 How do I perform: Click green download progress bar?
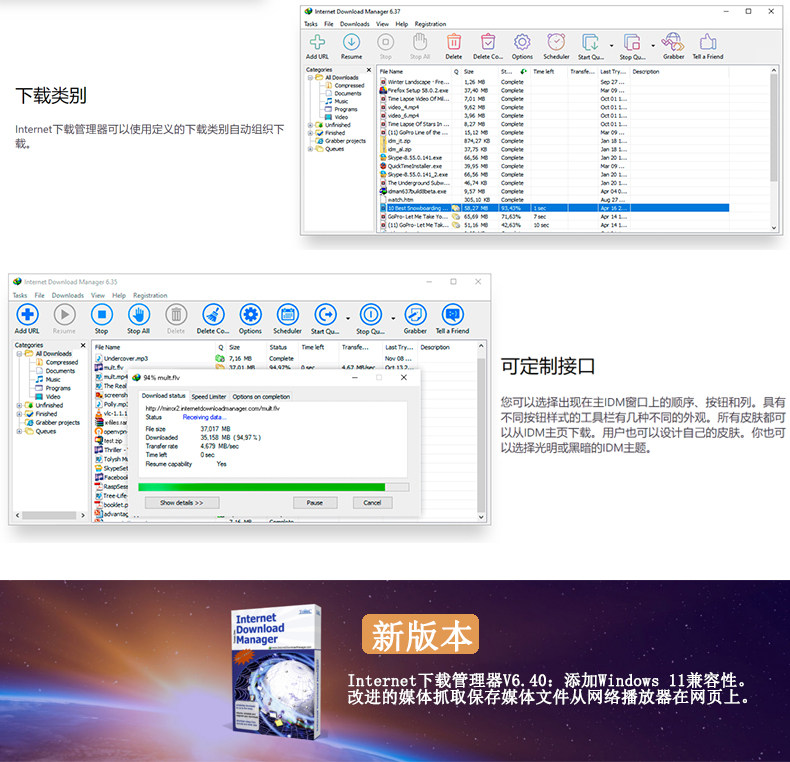274,487
